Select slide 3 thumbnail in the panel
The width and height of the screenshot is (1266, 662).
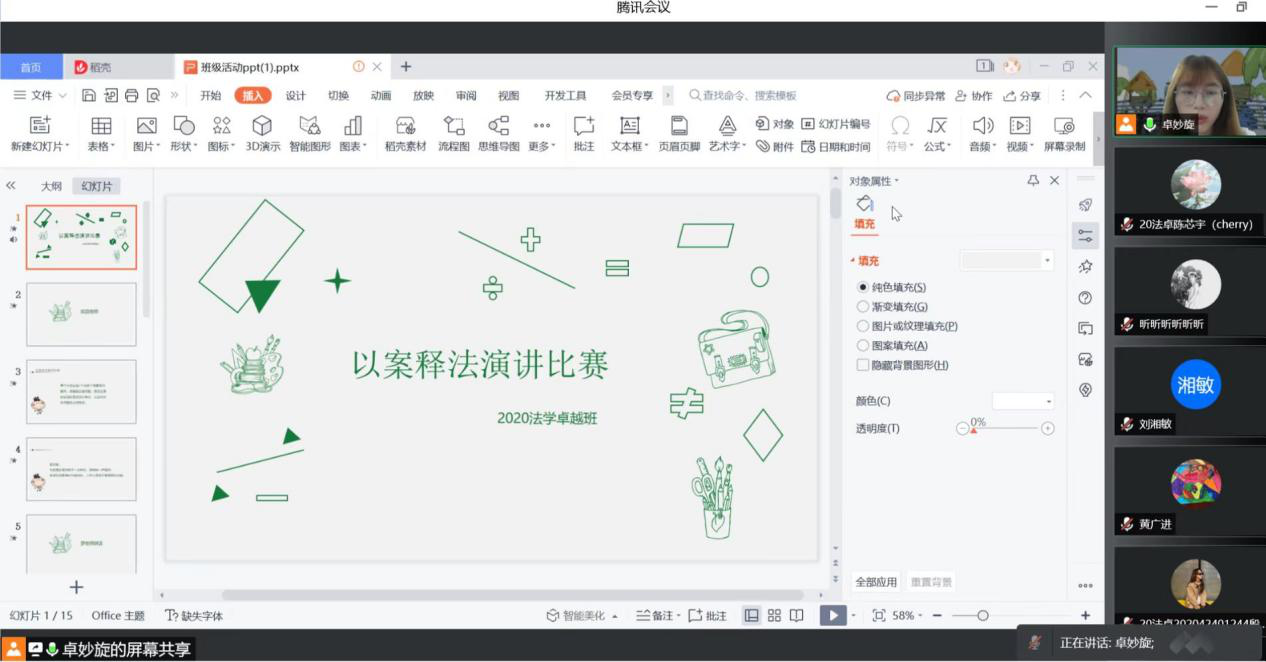click(x=81, y=392)
